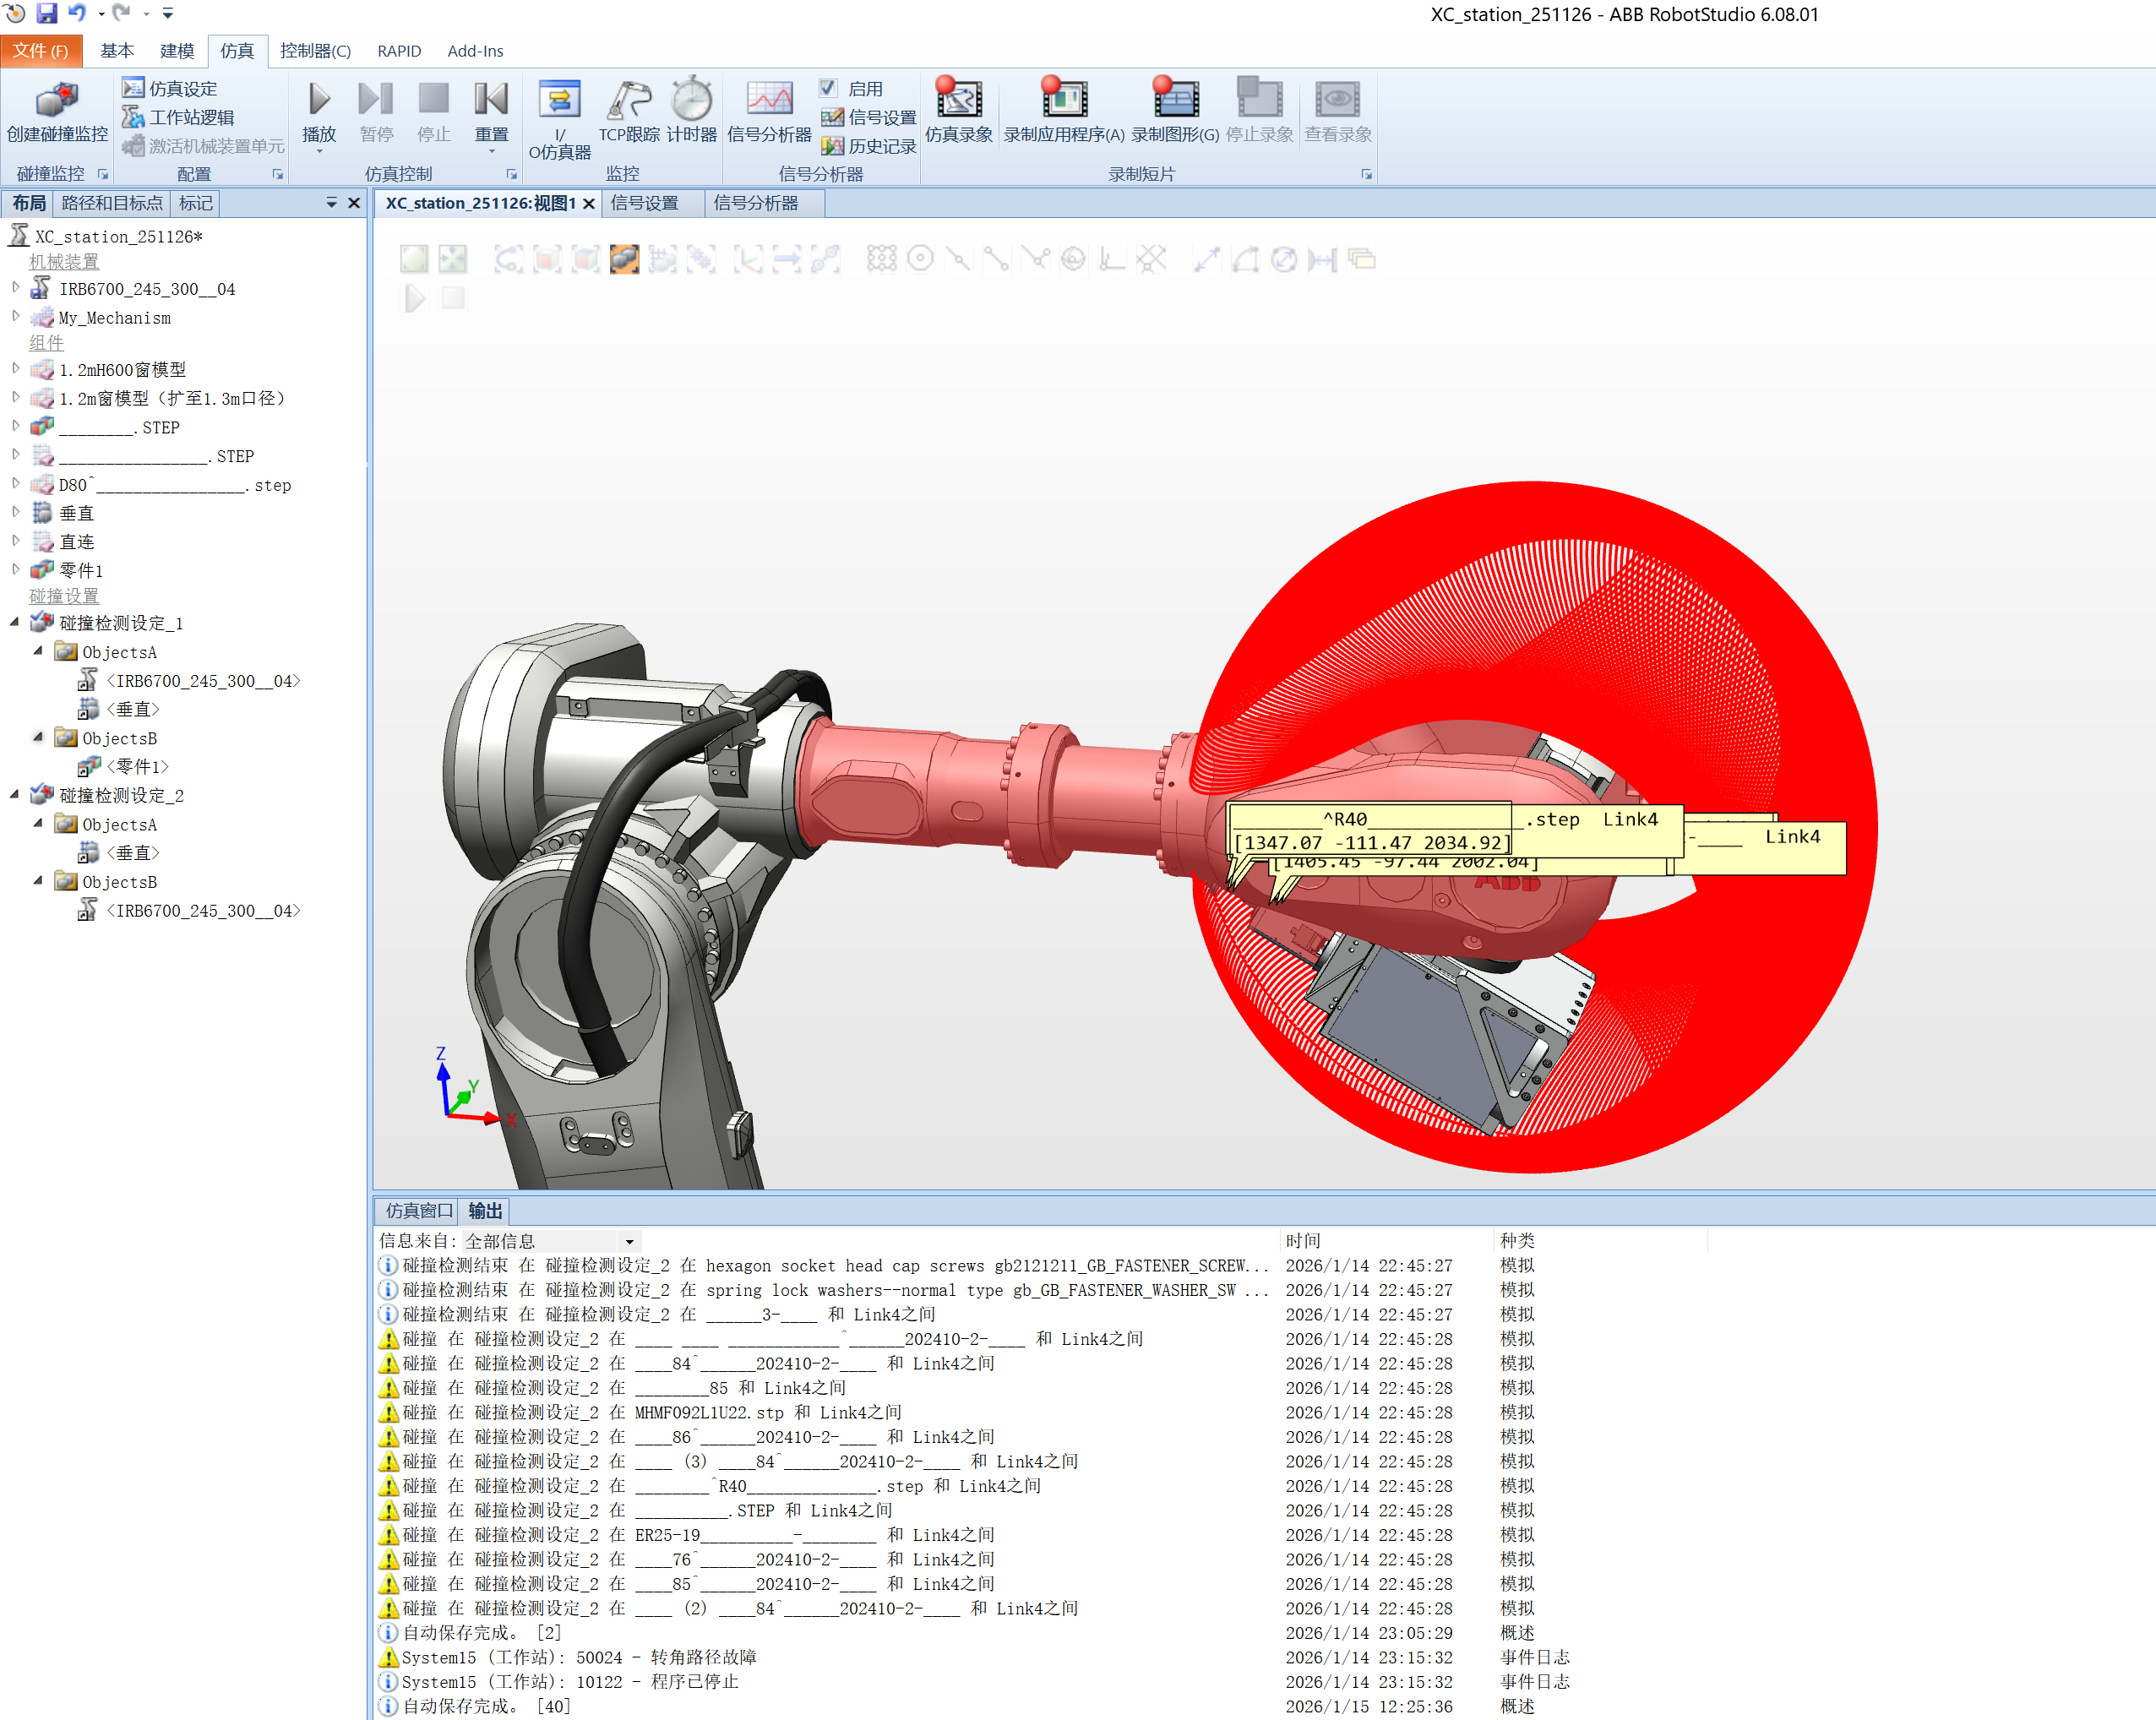The image size is (2156, 1720).
Task: Switch to Paths and Targets (路径和目标点) tab
Action: (x=111, y=203)
